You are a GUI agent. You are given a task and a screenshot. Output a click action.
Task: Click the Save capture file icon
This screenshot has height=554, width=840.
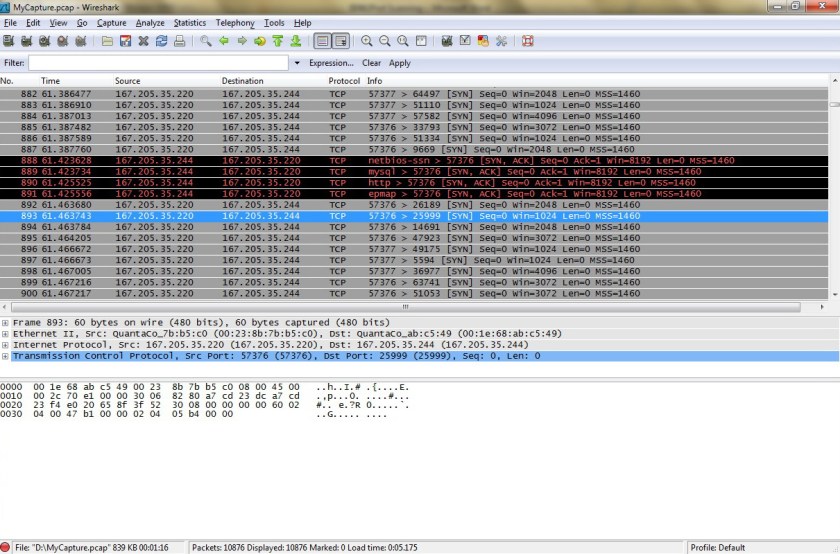(x=126, y=41)
